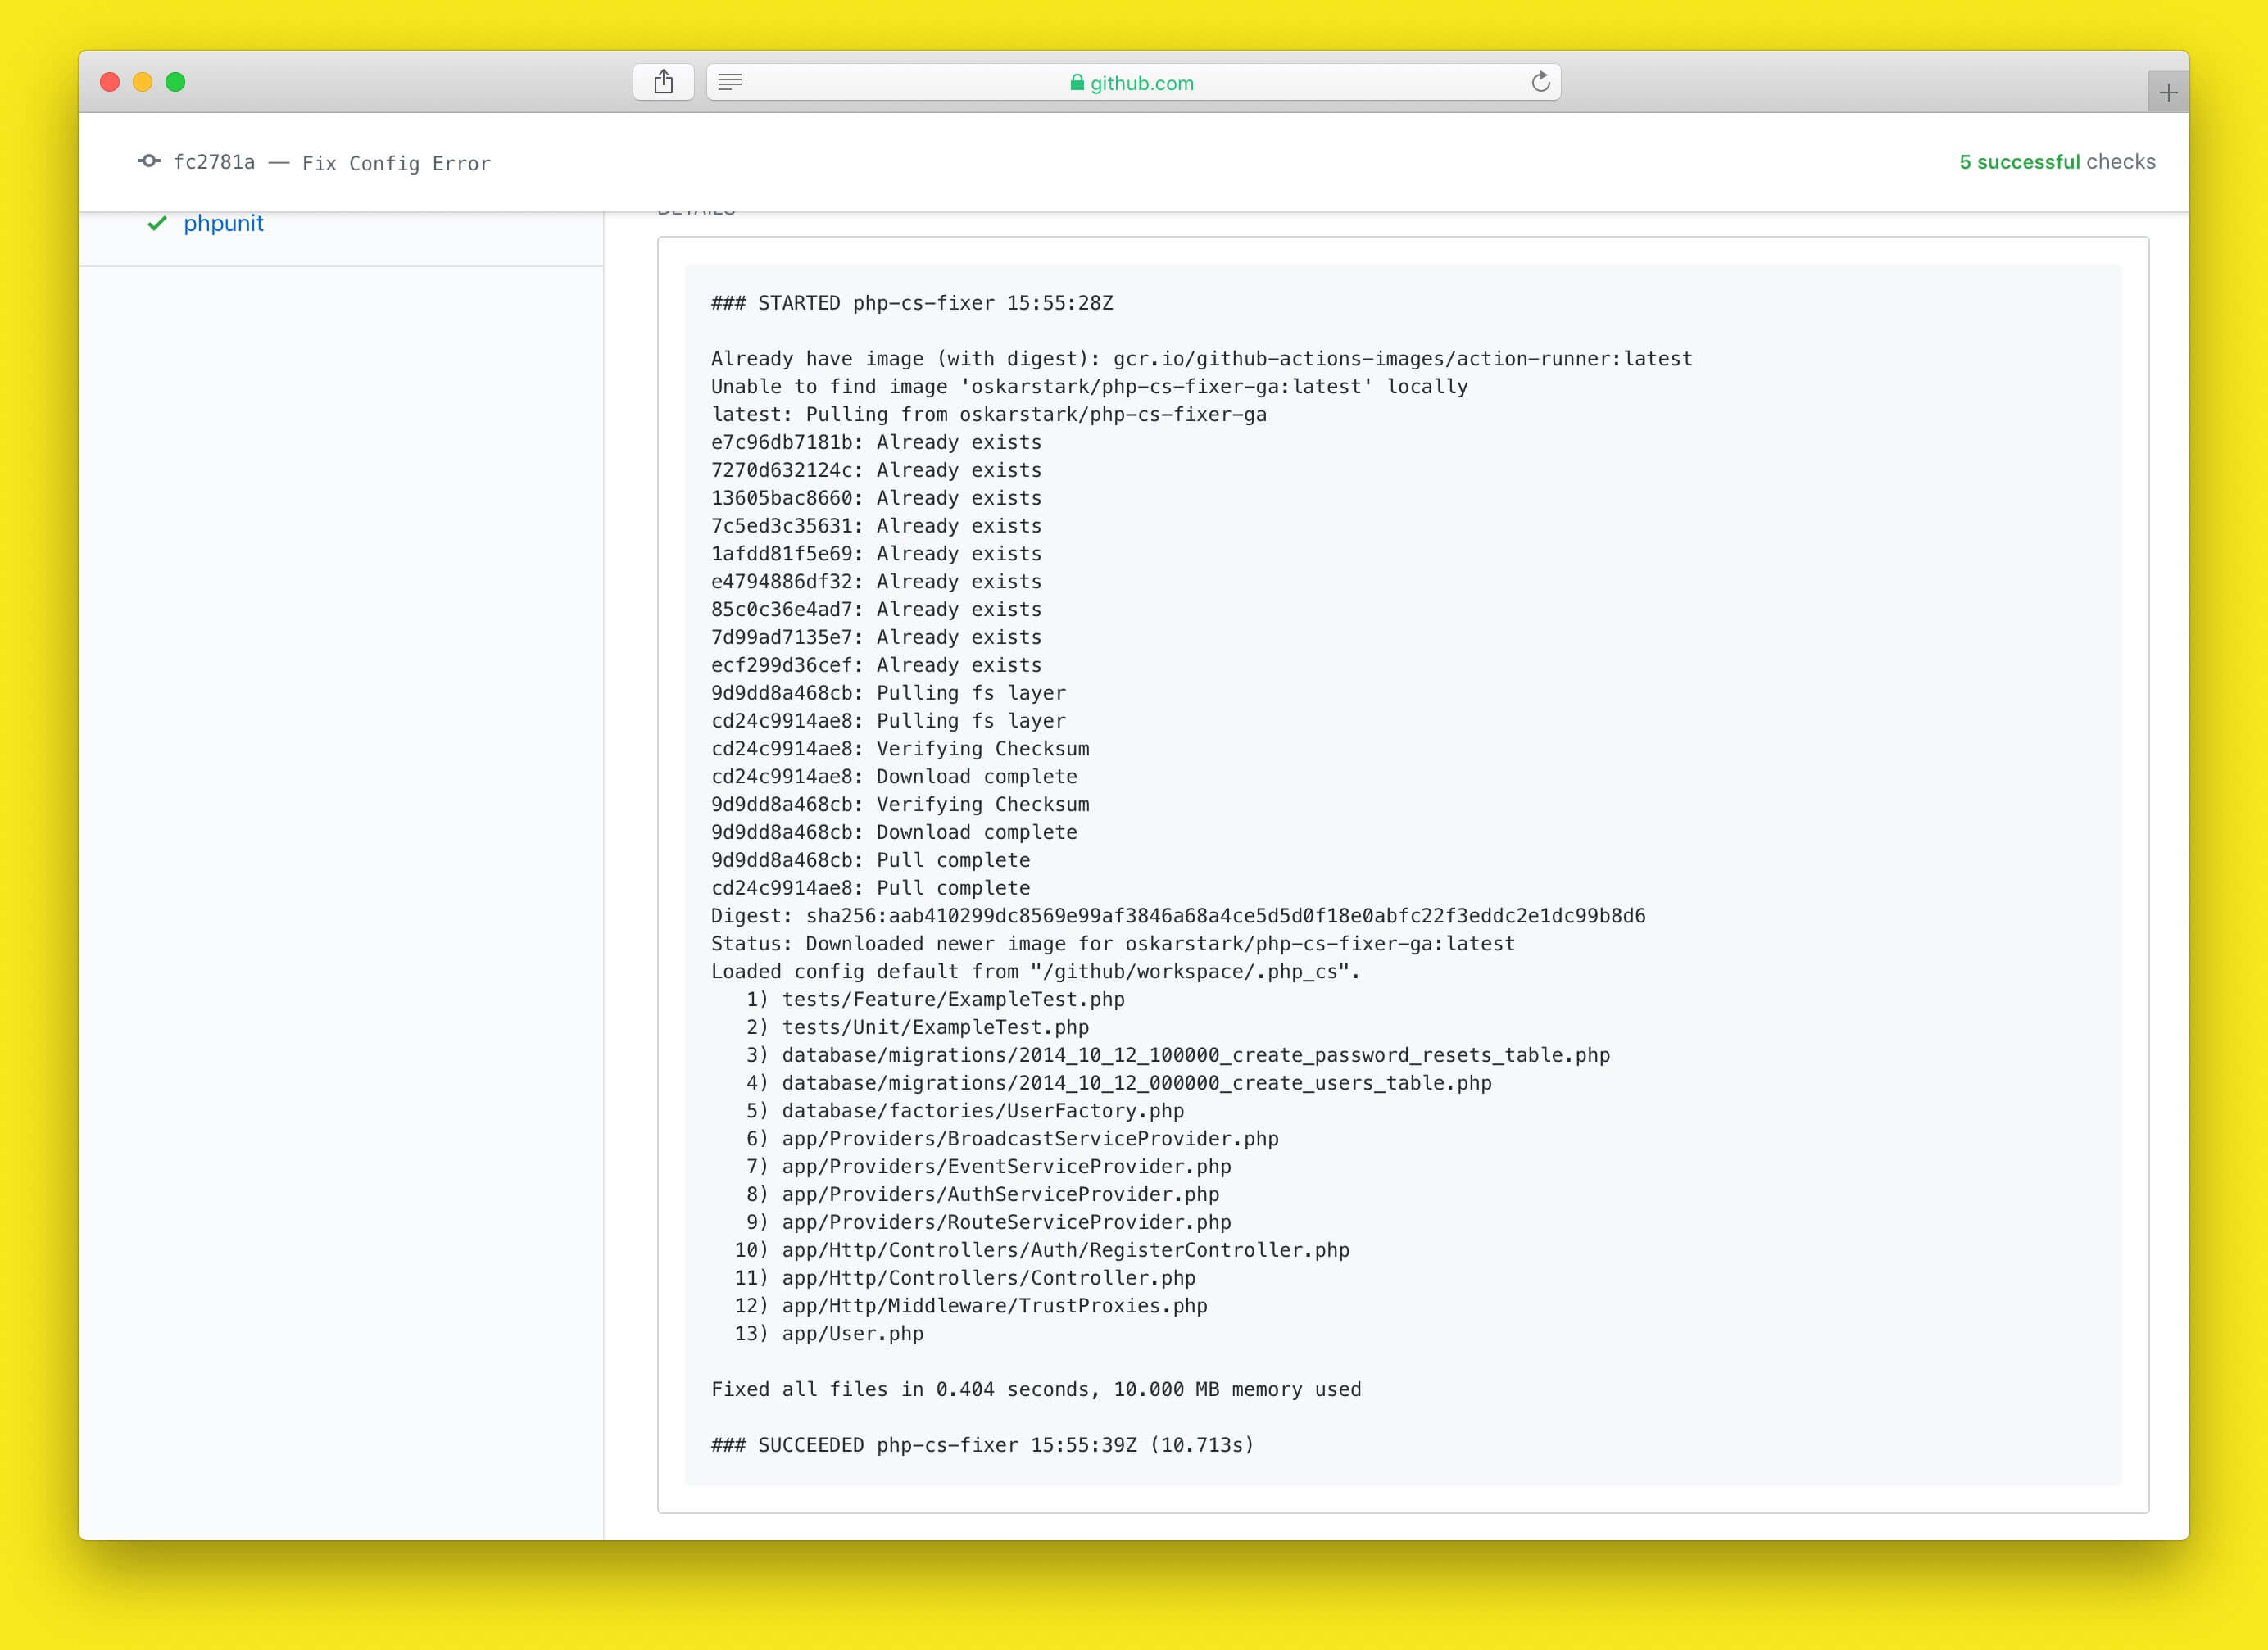Click the Fix Config Error commit title

(396, 163)
